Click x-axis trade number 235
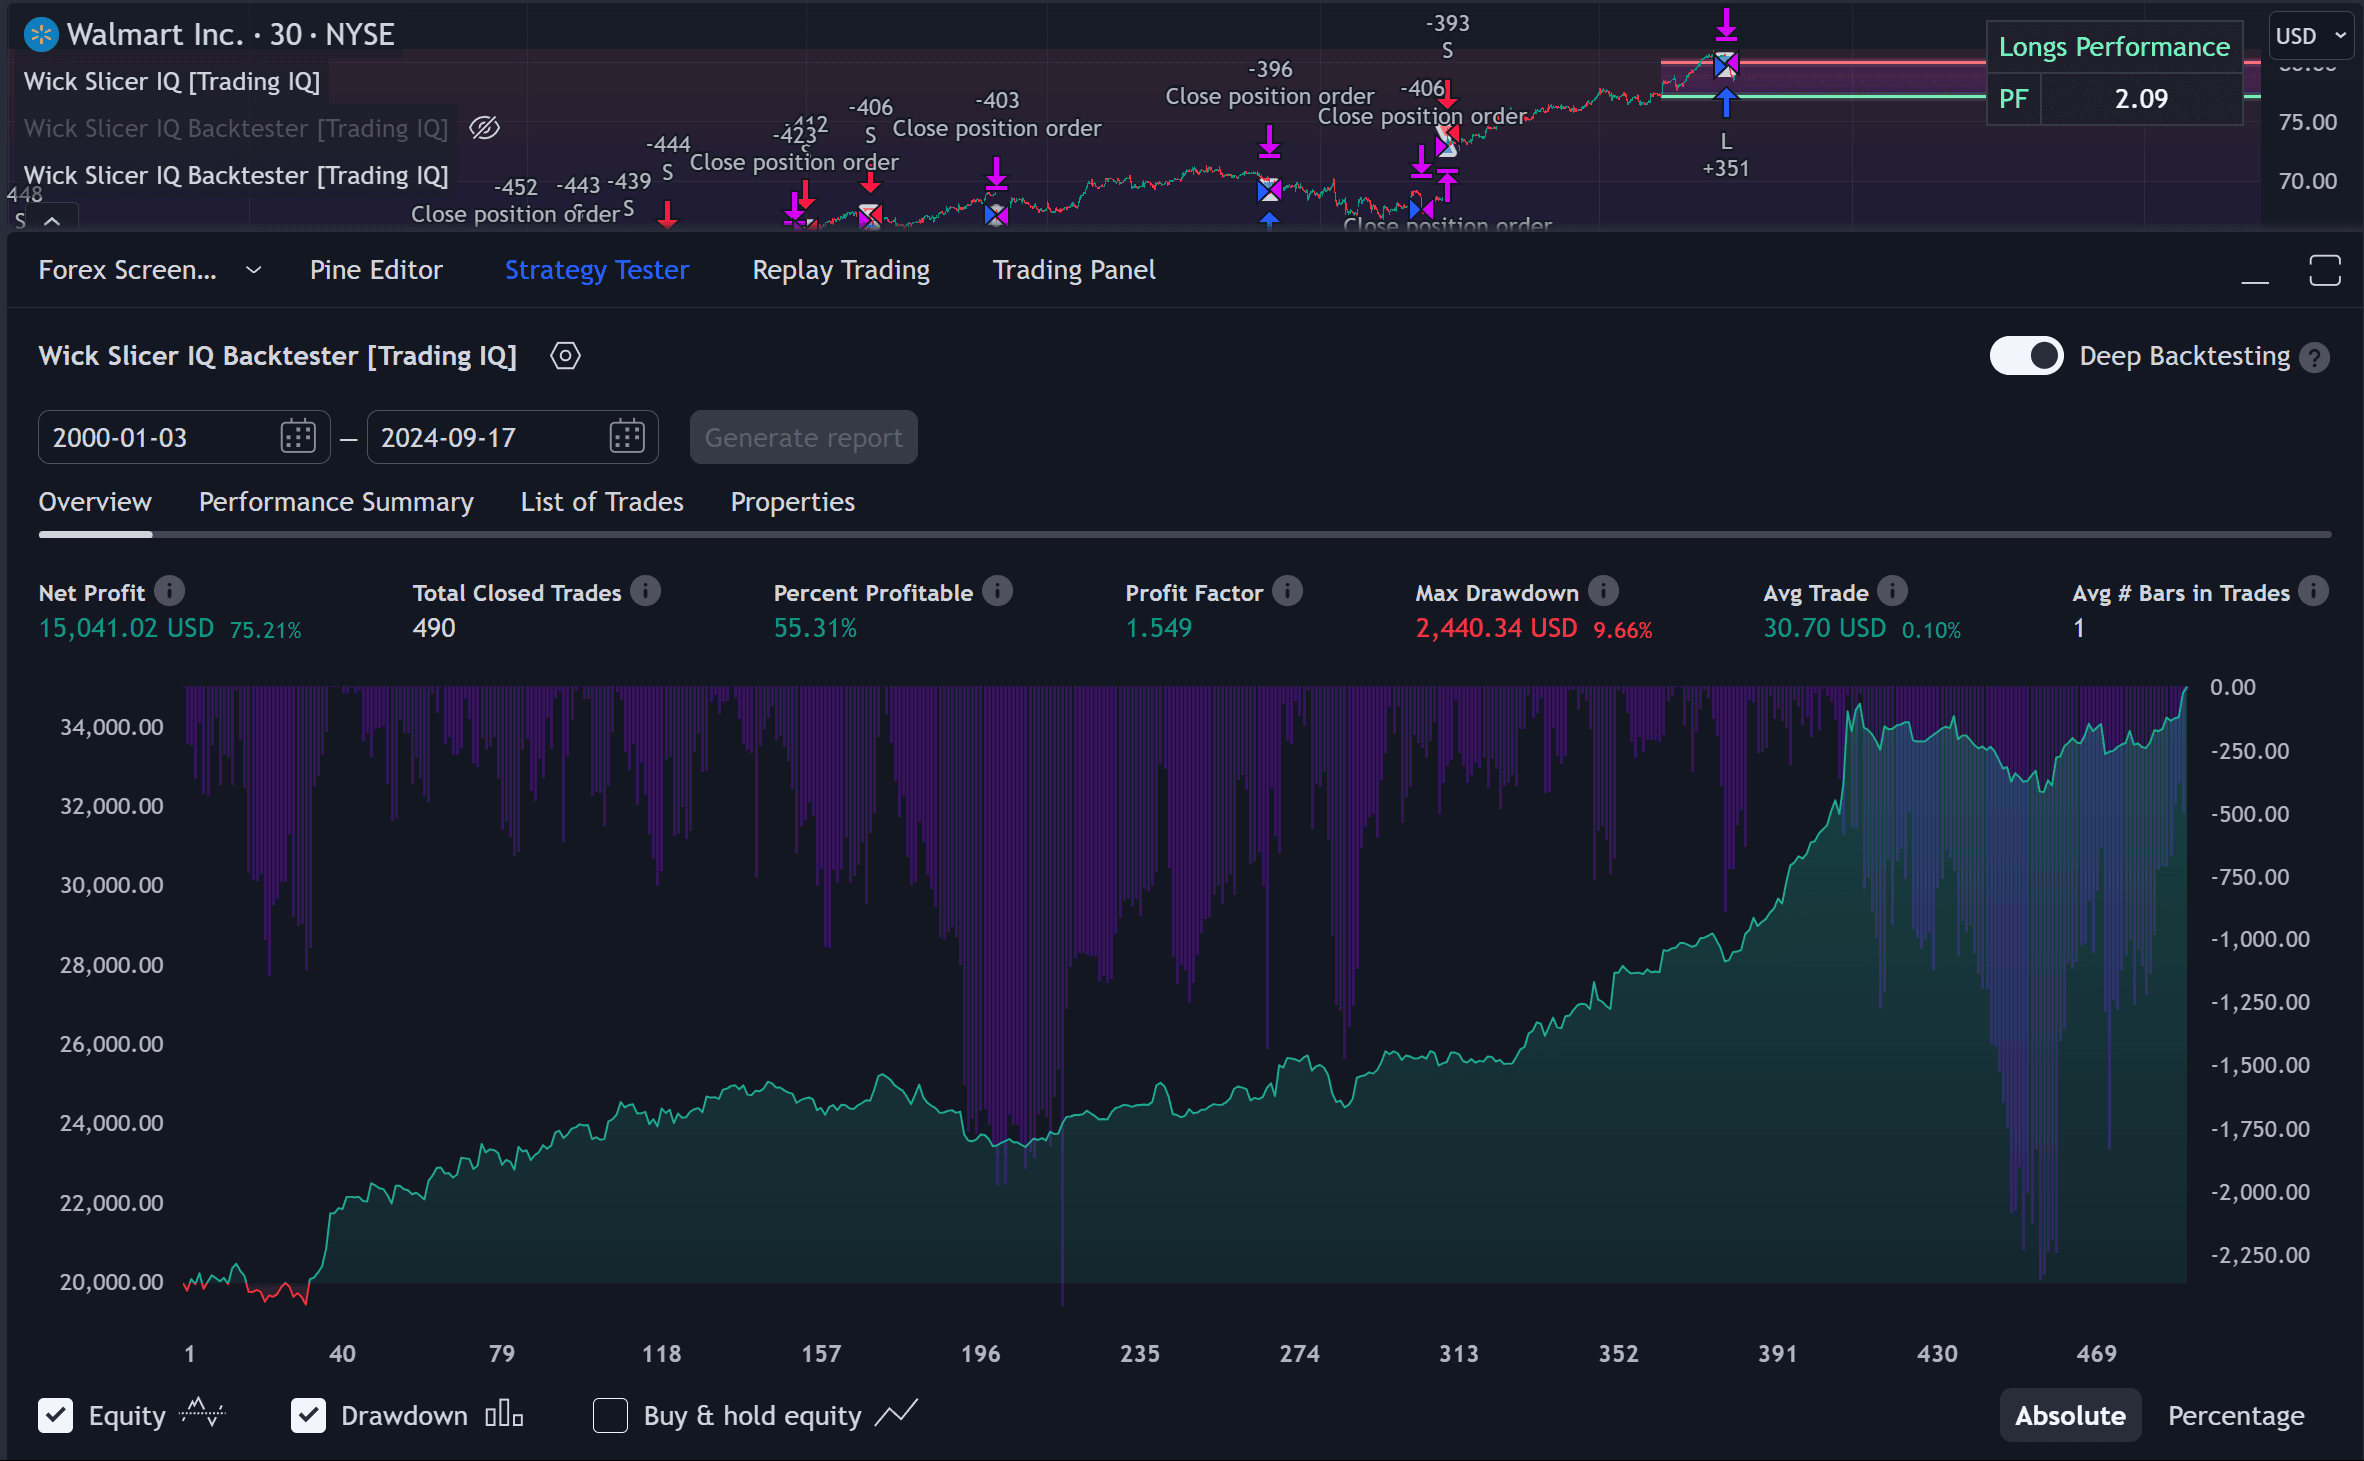Image resolution: width=2364 pixels, height=1461 pixels. 1140,1354
